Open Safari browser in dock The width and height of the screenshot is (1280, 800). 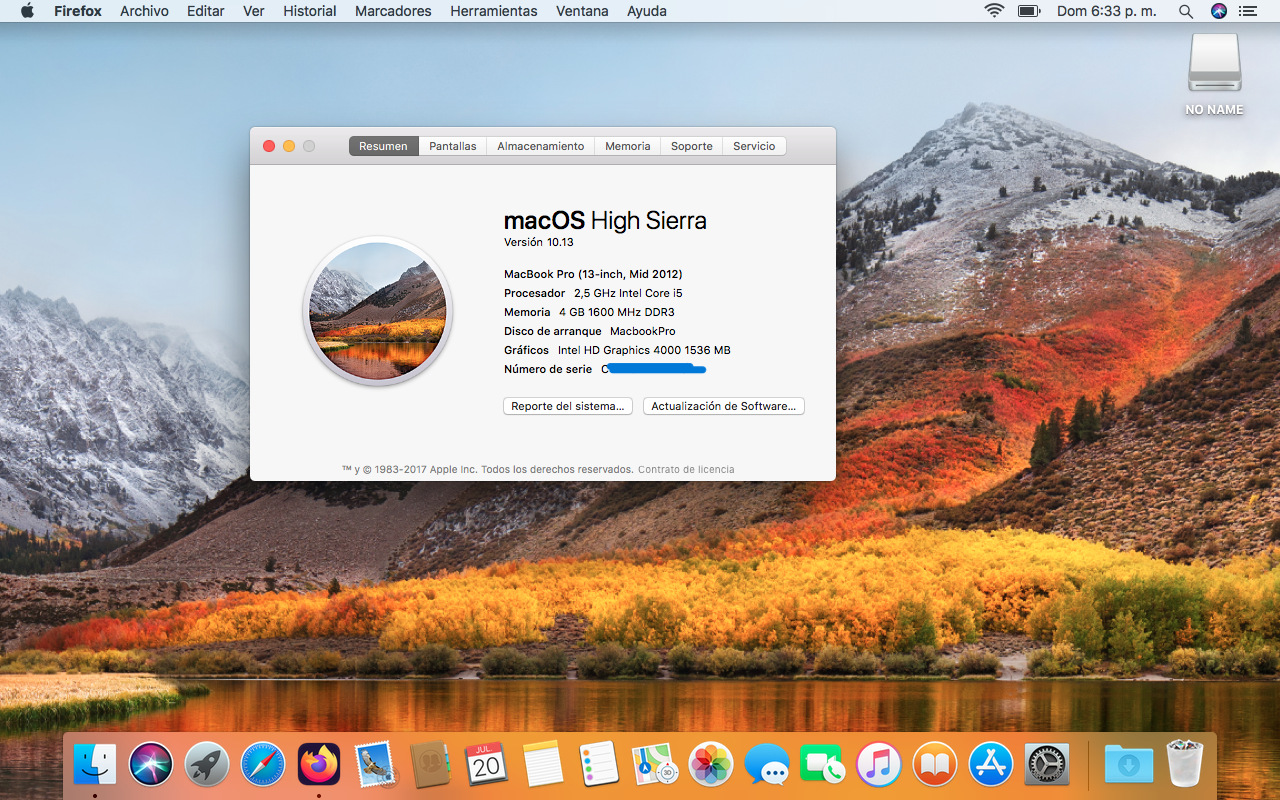pyautogui.click(x=263, y=765)
